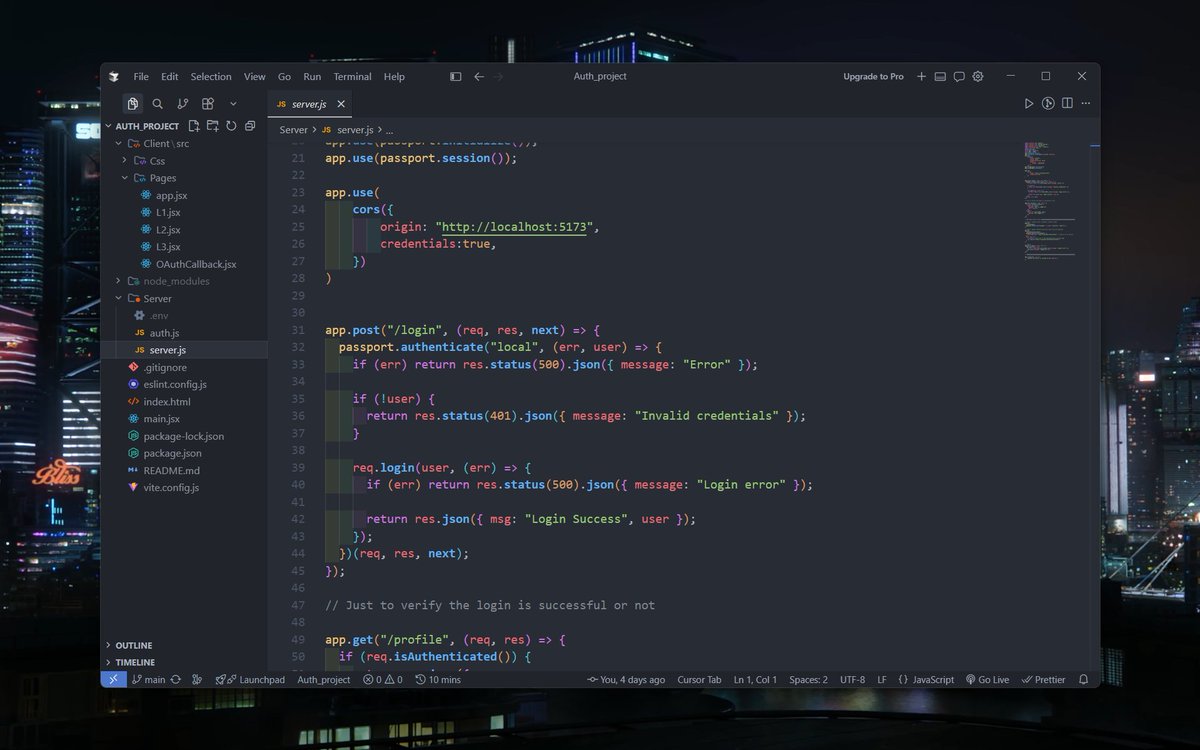Click the New Folder icon in explorer
This screenshot has height=750, width=1200.
[x=213, y=126]
